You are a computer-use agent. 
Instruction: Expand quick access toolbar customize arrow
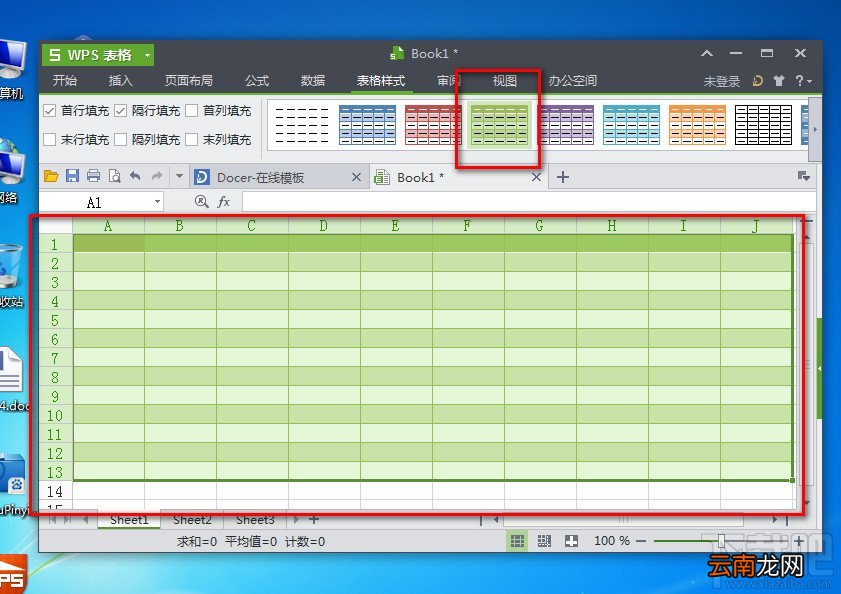(179, 176)
